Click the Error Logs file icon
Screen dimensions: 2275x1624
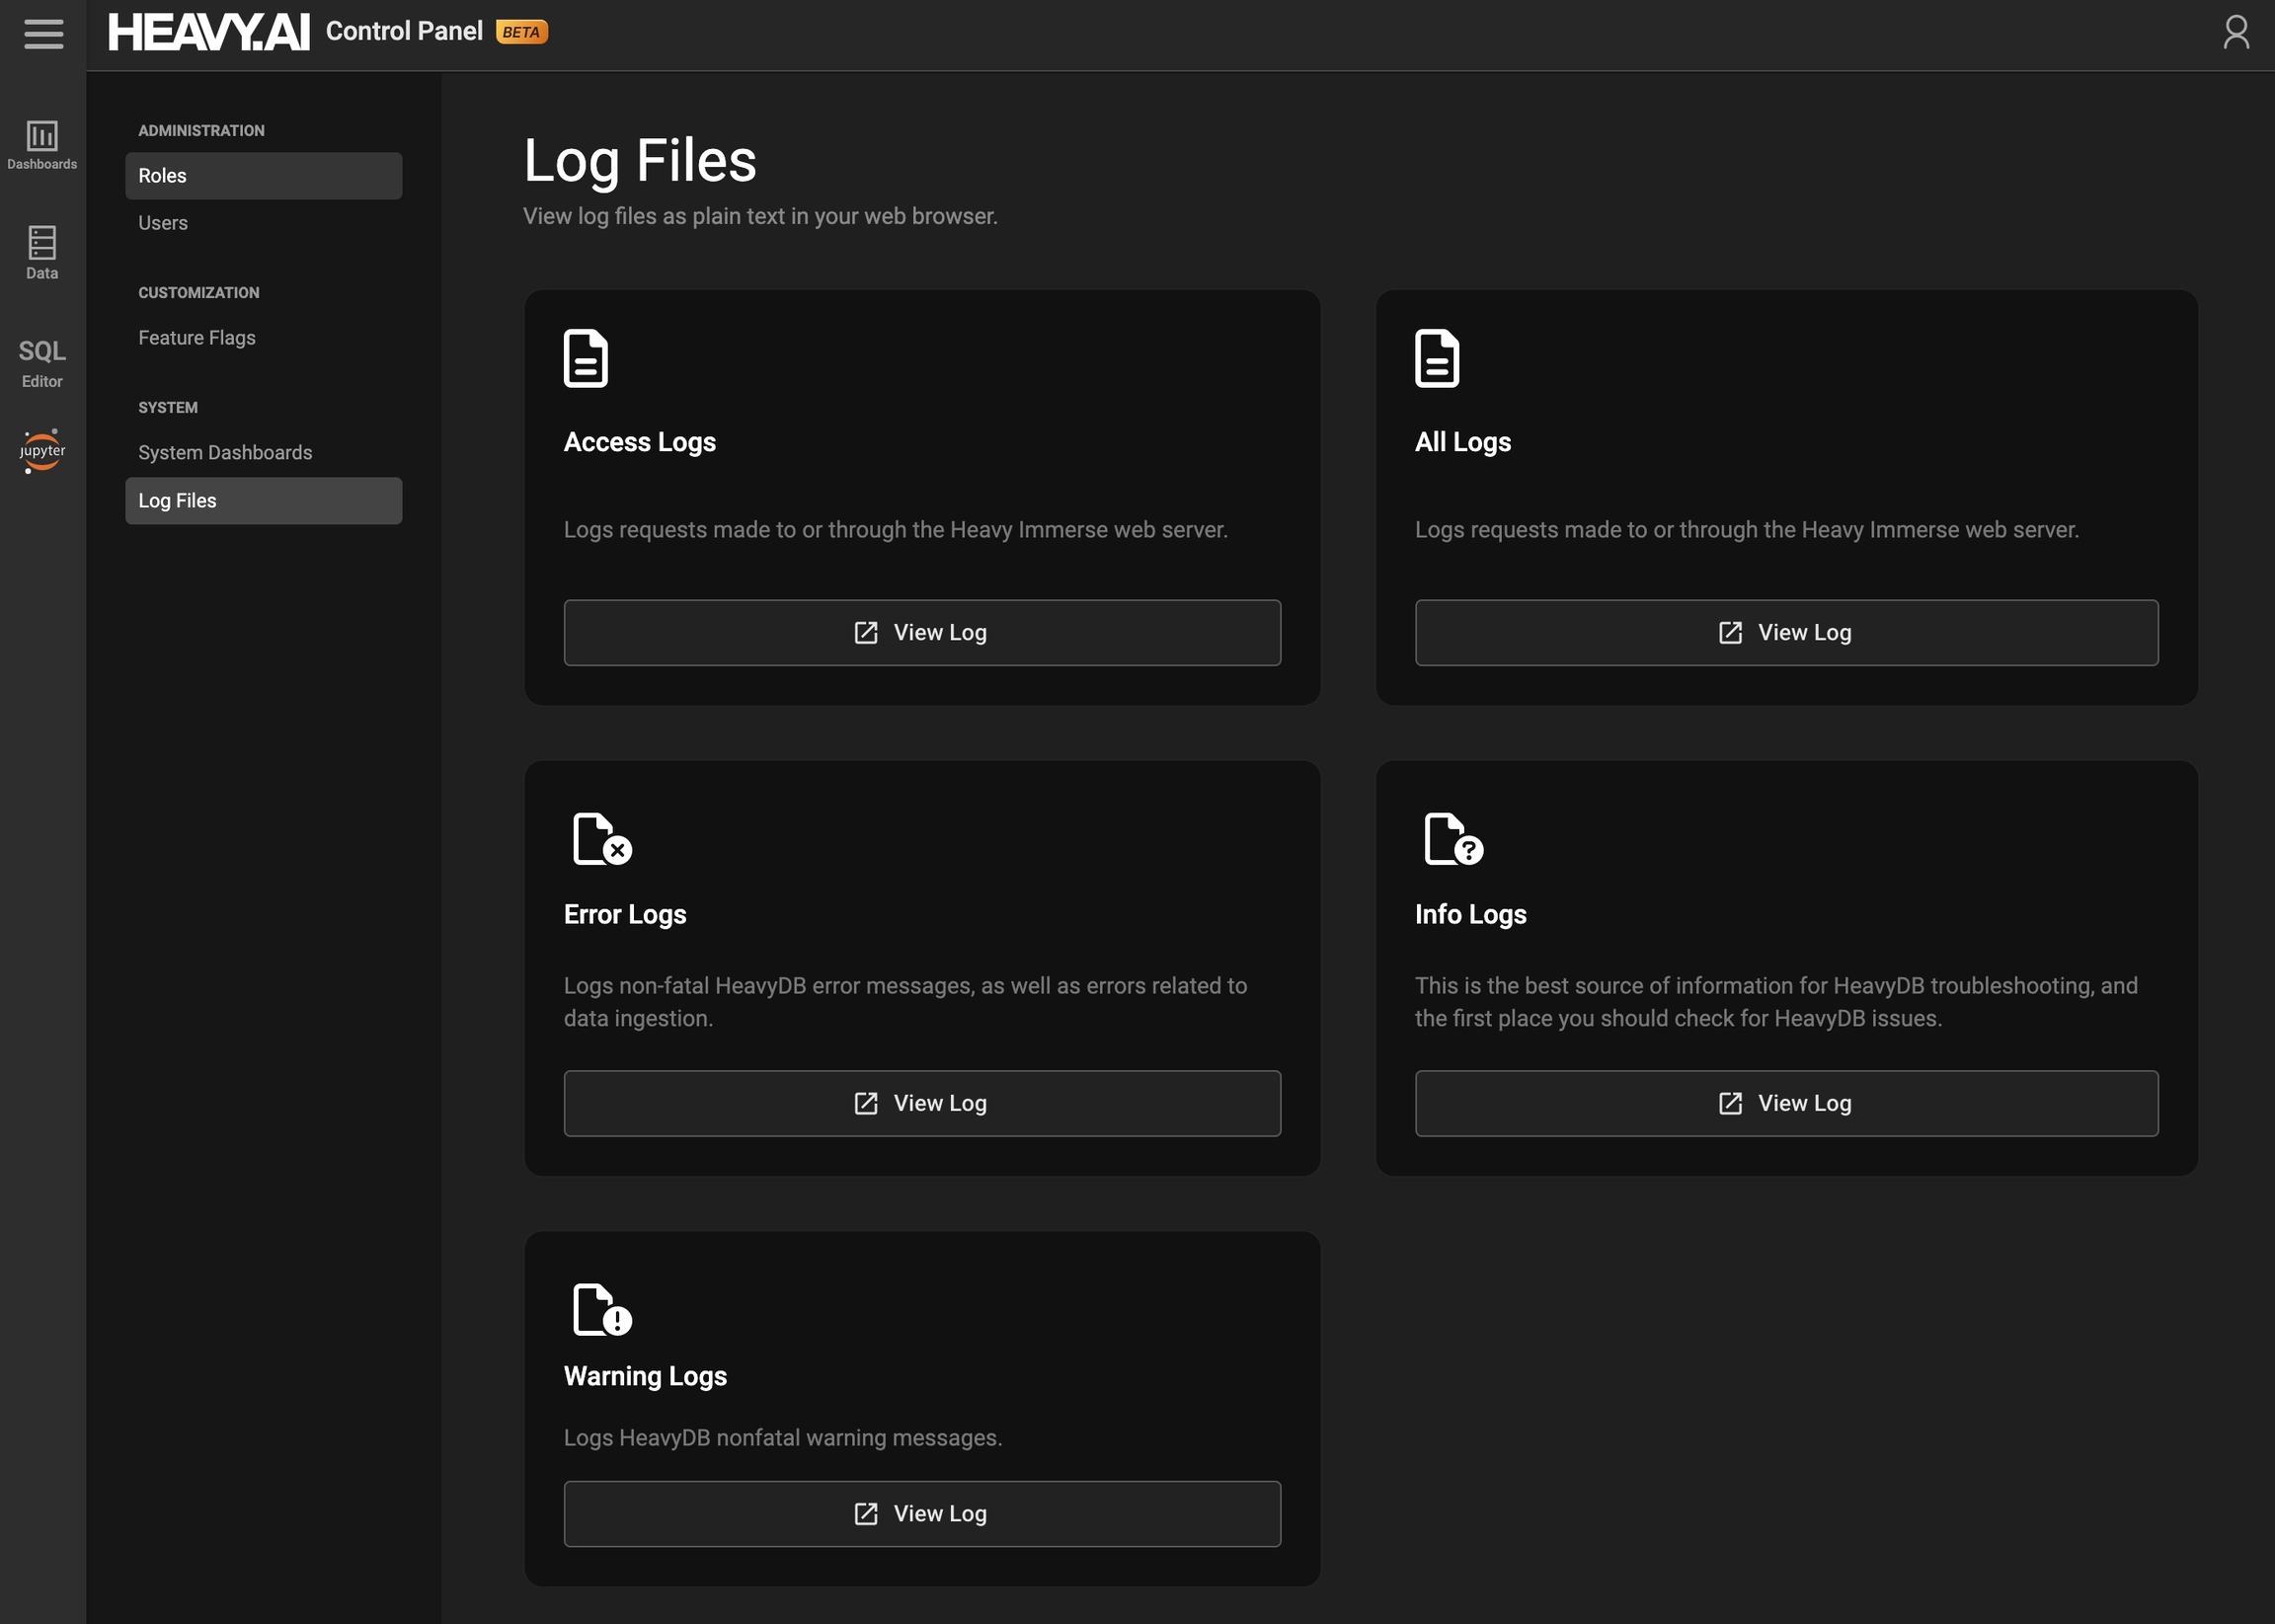tap(601, 838)
